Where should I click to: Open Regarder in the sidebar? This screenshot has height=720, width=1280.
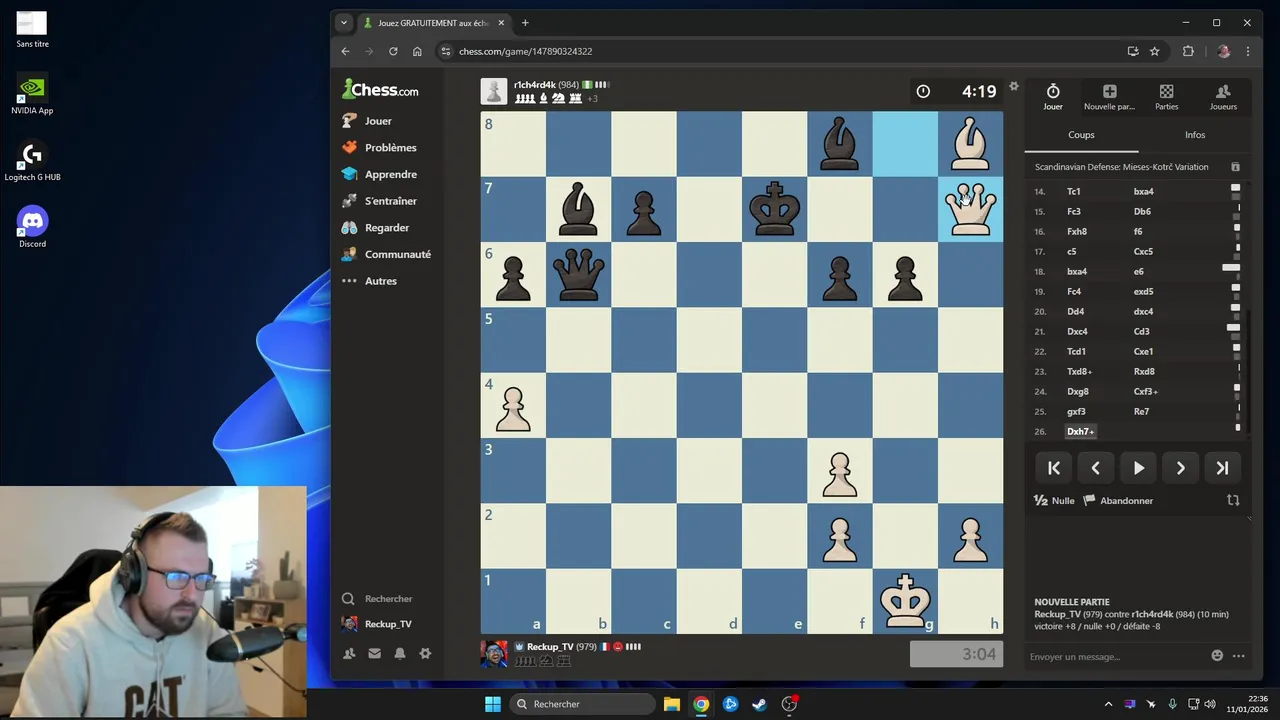pyautogui.click(x=375, y=228)
